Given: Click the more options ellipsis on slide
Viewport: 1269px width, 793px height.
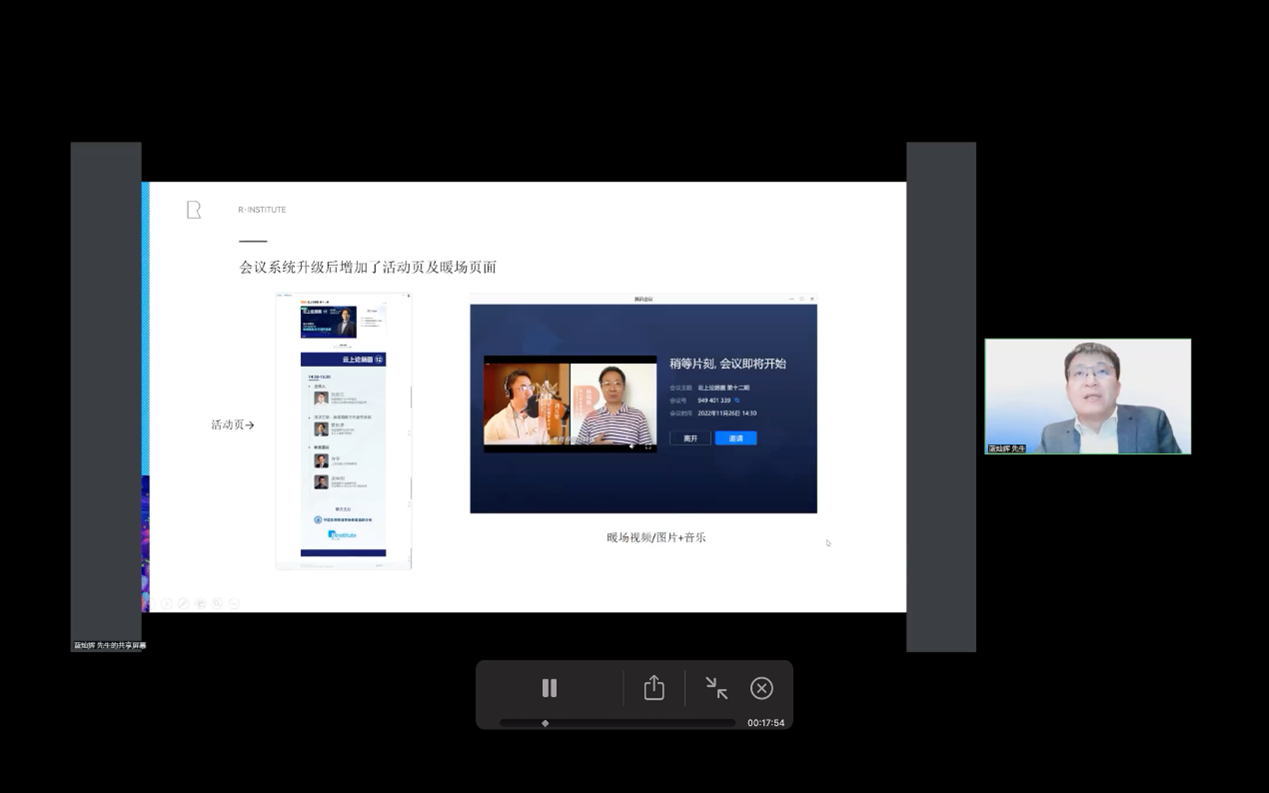Looking at the screenshot, I should pos(234,603).
